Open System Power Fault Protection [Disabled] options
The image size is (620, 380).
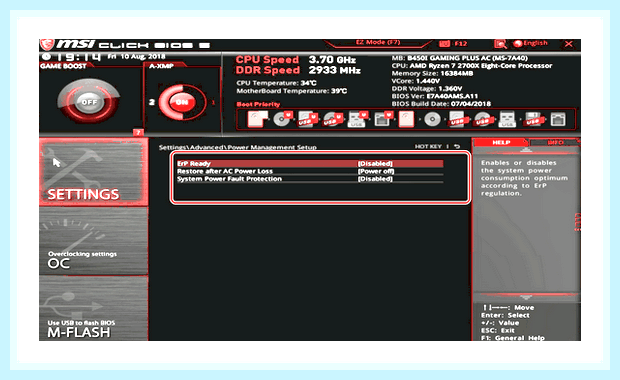[x=375, y=179]
